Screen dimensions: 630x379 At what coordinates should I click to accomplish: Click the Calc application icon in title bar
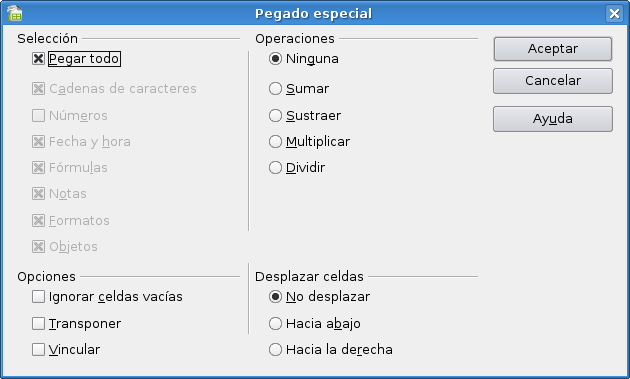(14, 13)
